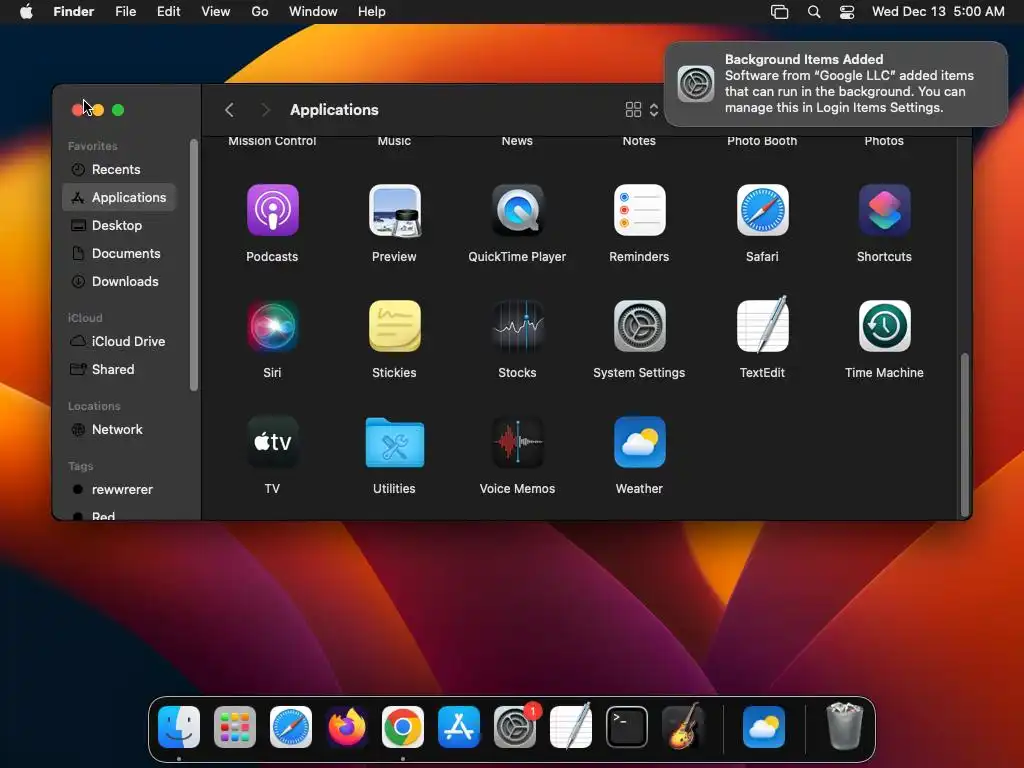The width and height of the screenshot is (1024, 768).
Task: Open Shared in the sidebar
Action: click(x=120, y=370)
